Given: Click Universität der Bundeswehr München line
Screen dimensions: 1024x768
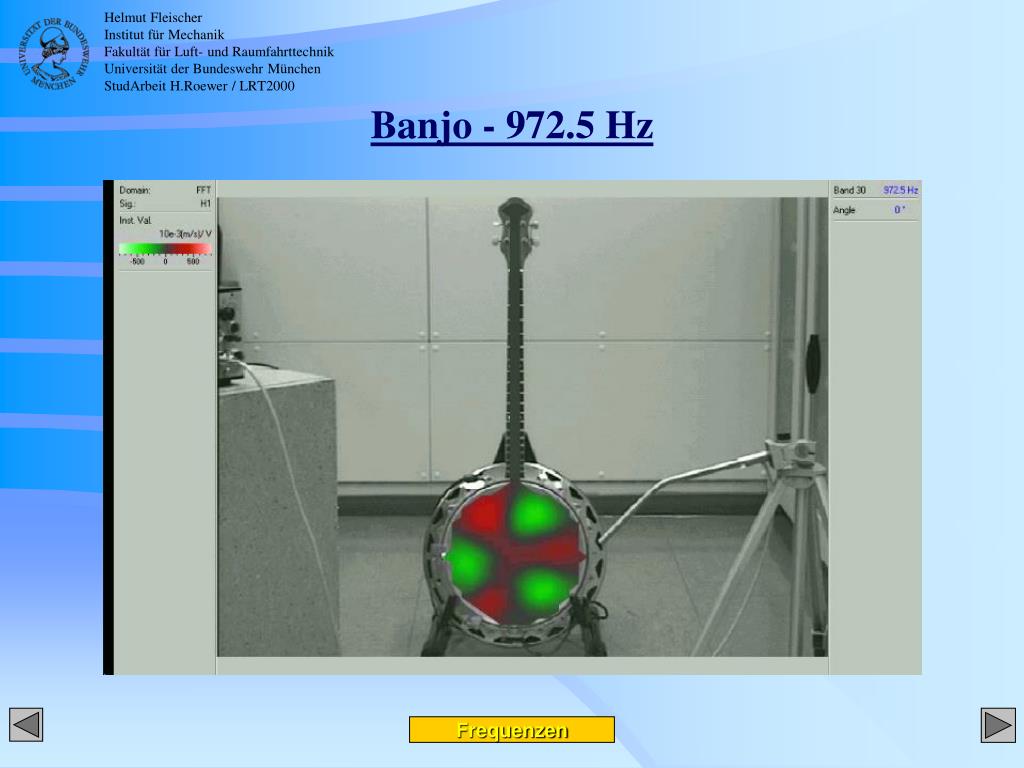Looking at the screenshot, I should 212,69.
